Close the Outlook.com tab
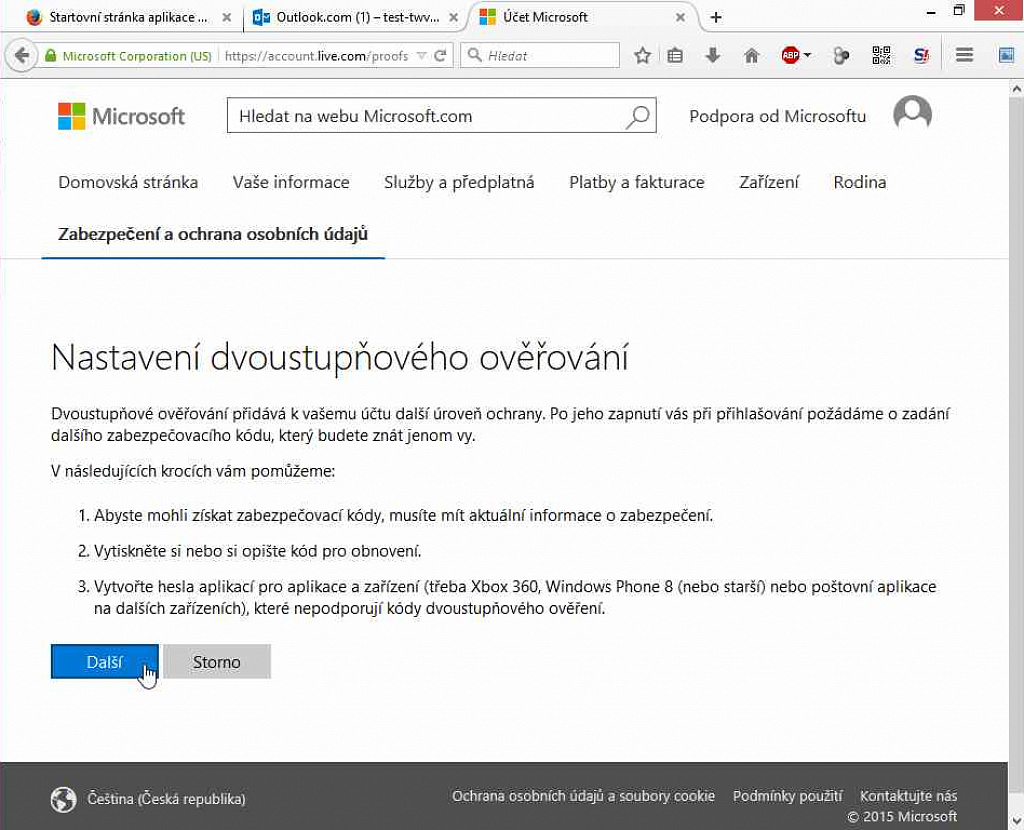The image size is (1024, 830). [453, 18]
